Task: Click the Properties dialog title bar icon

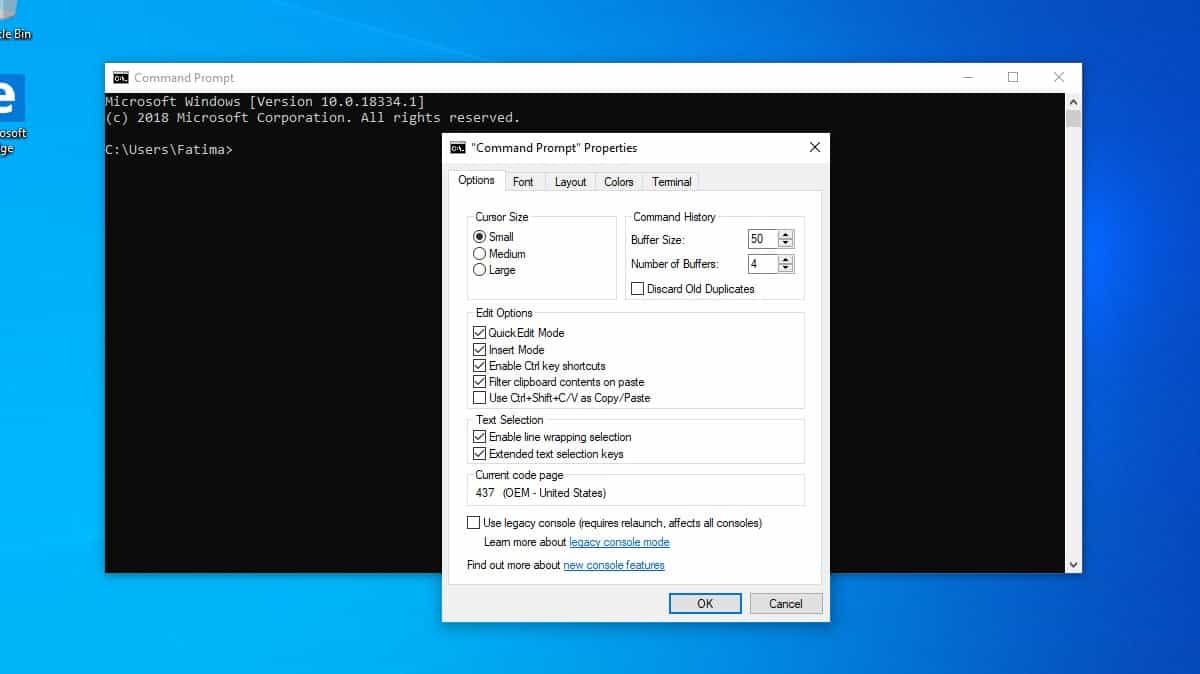Action: pyautogui.click(x=458, y=148)
